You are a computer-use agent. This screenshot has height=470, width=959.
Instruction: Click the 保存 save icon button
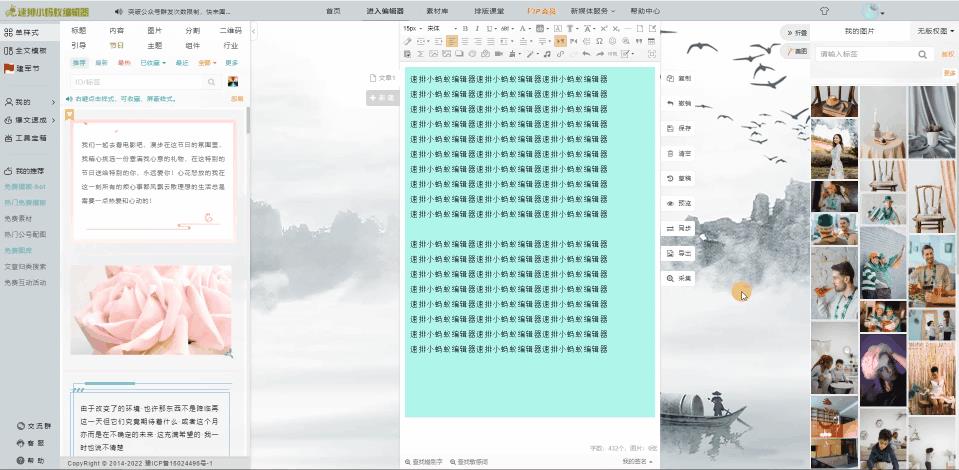coord(678,128)
